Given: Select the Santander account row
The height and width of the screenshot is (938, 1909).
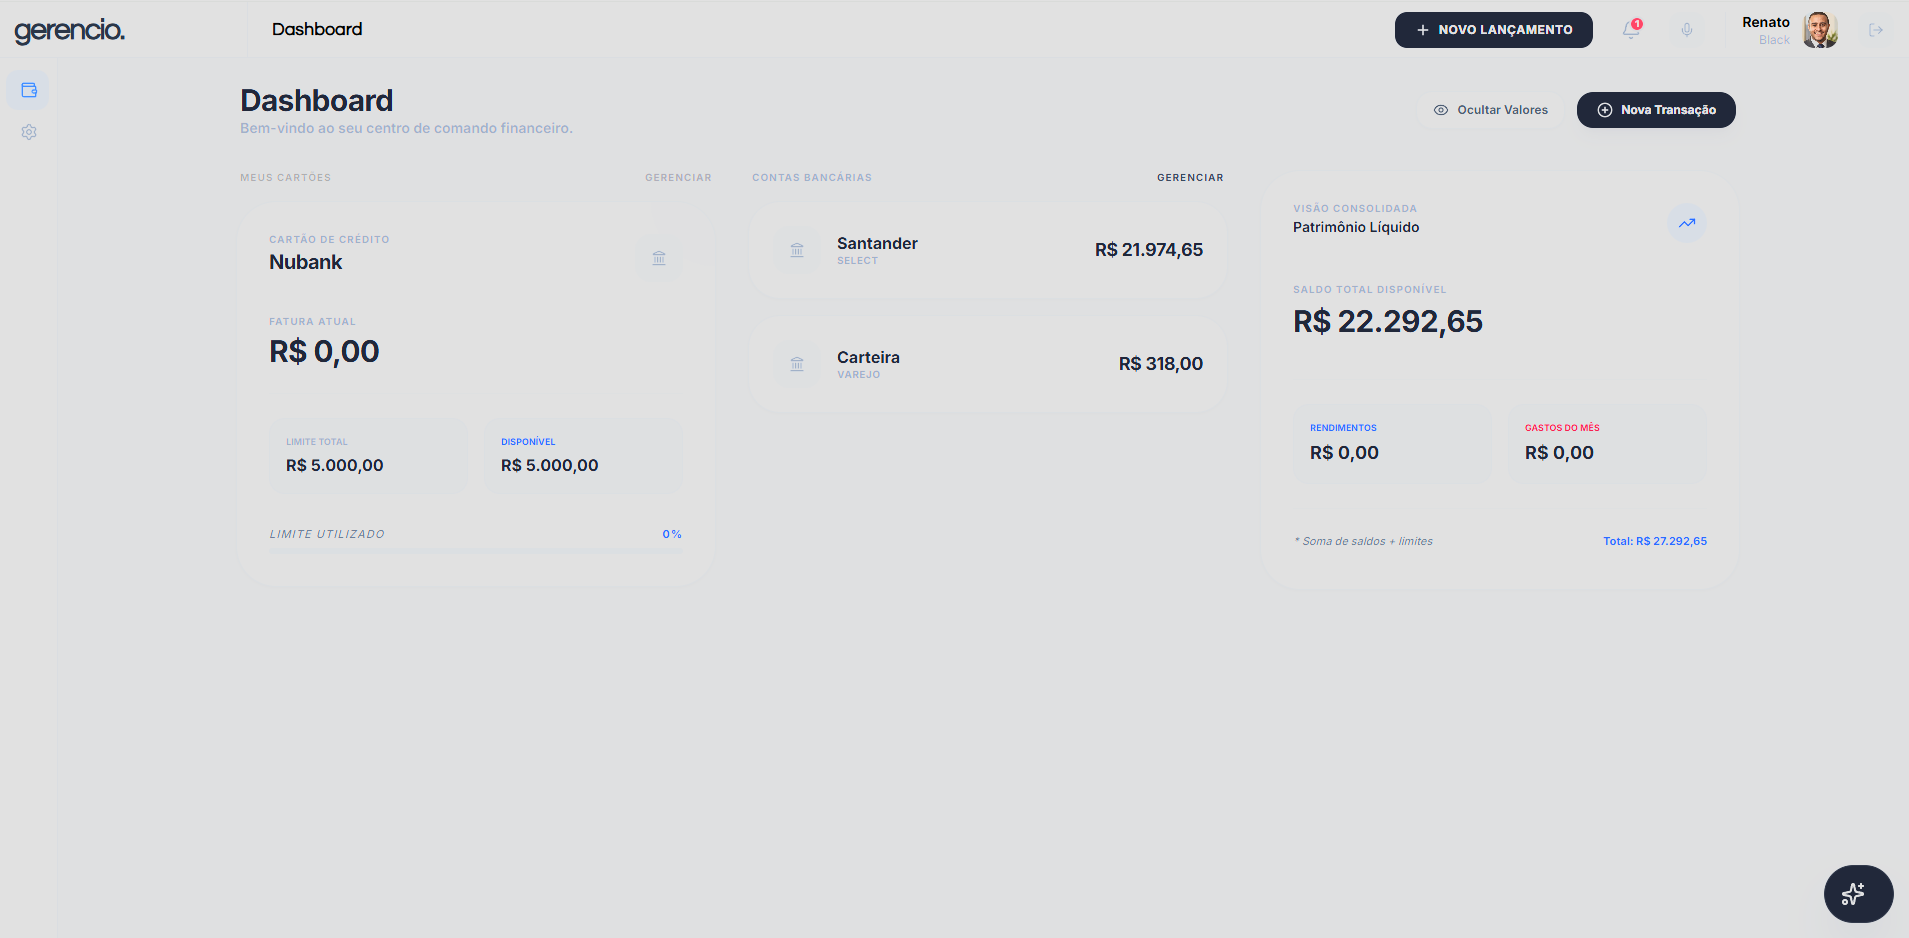Looking at the screenshot, I should (988, 250).
